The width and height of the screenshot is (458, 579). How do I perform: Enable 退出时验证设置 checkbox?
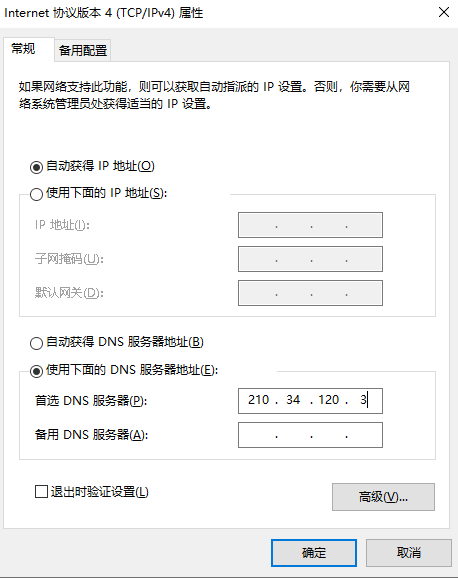coord(41,491)
